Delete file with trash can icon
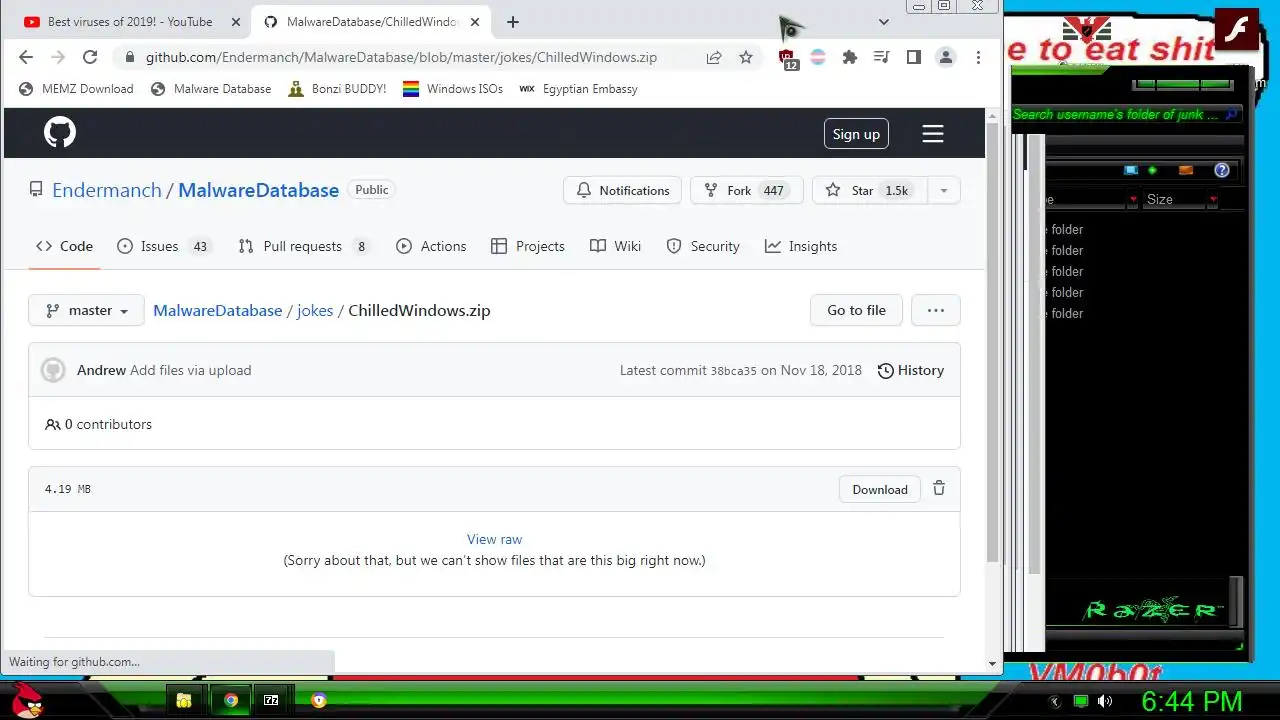Screen dimensions: 1280x720 [939, 489]
